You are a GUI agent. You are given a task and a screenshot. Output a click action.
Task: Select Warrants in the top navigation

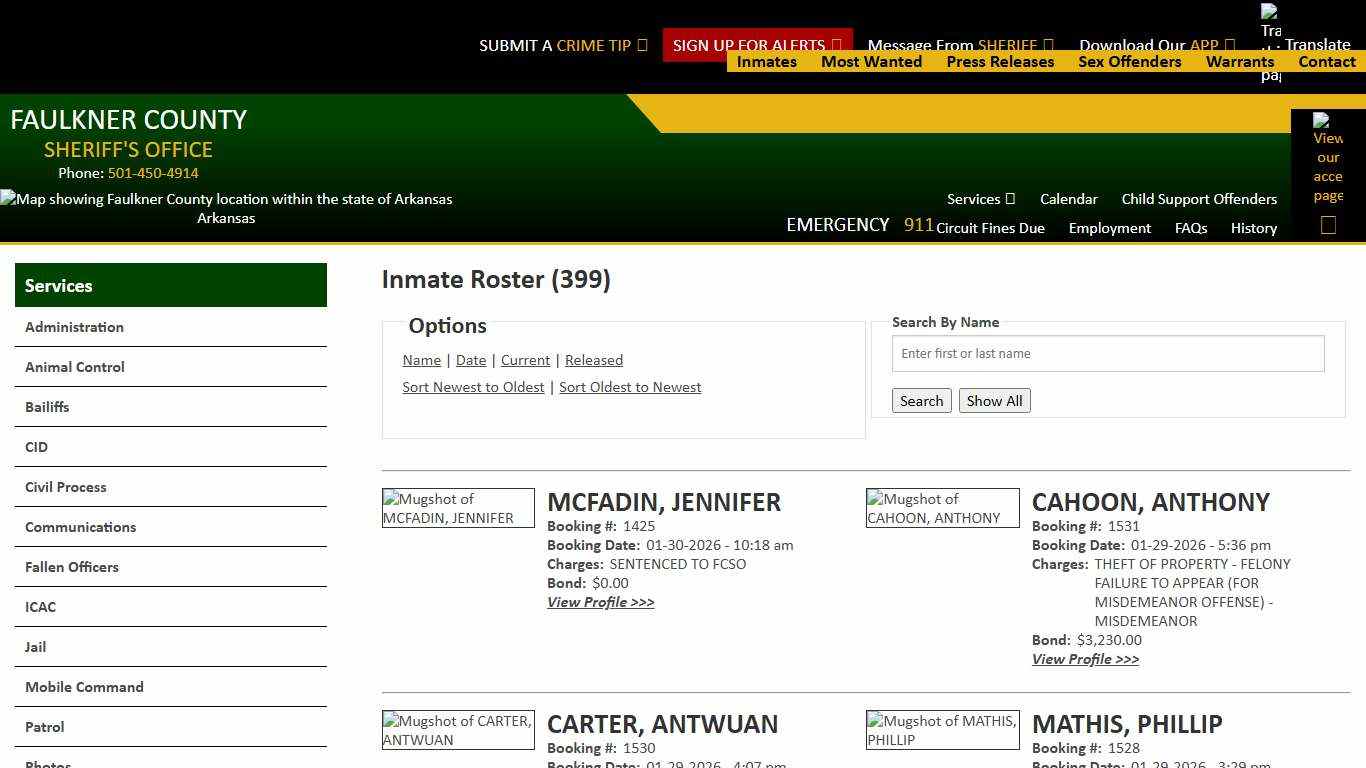[1240, 61]
